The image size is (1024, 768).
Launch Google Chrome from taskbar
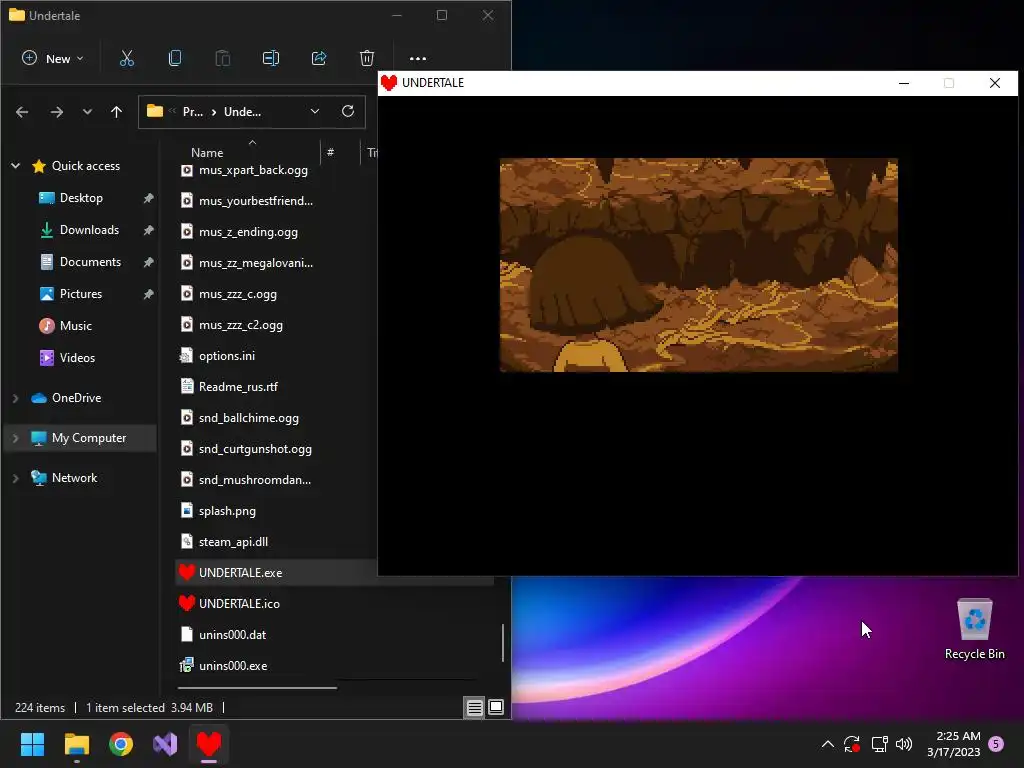click(x=121, y=744)
